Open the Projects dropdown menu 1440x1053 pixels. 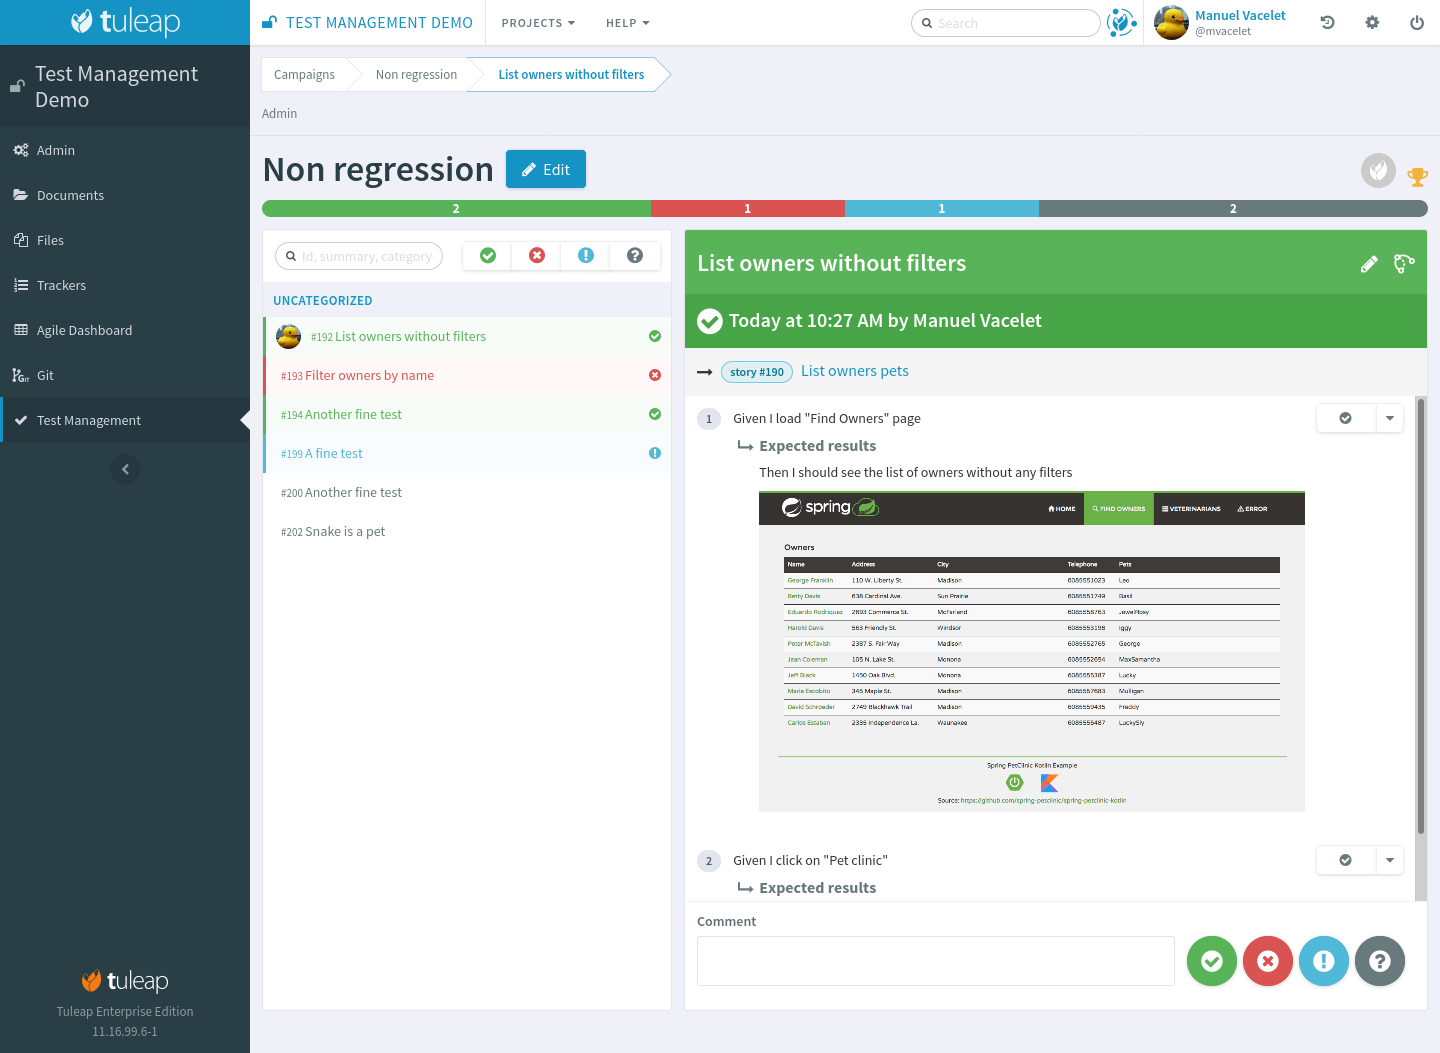[x=538, y=23]
